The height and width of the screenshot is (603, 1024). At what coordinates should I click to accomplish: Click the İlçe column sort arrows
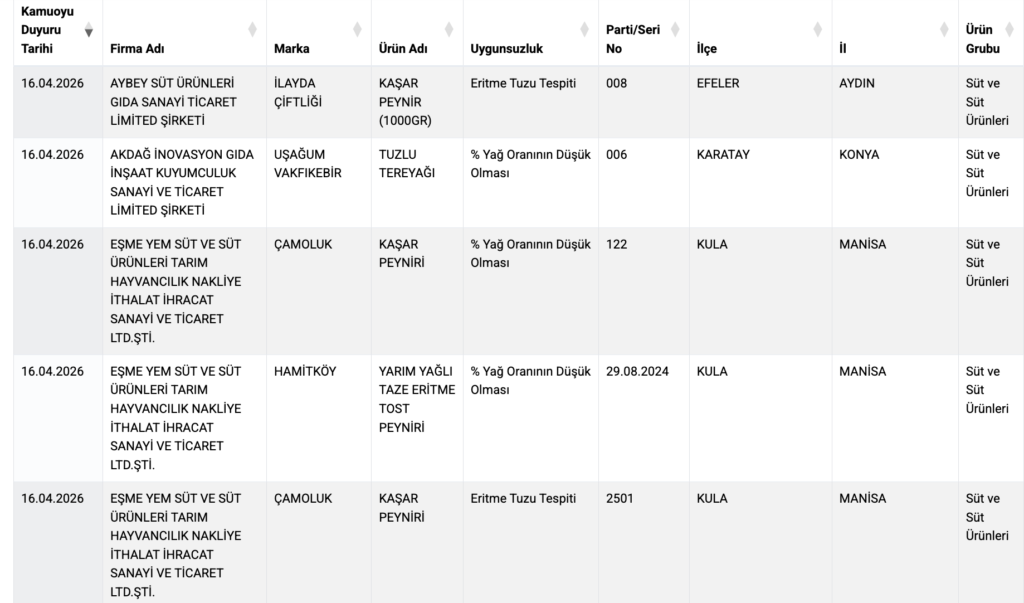819,31
